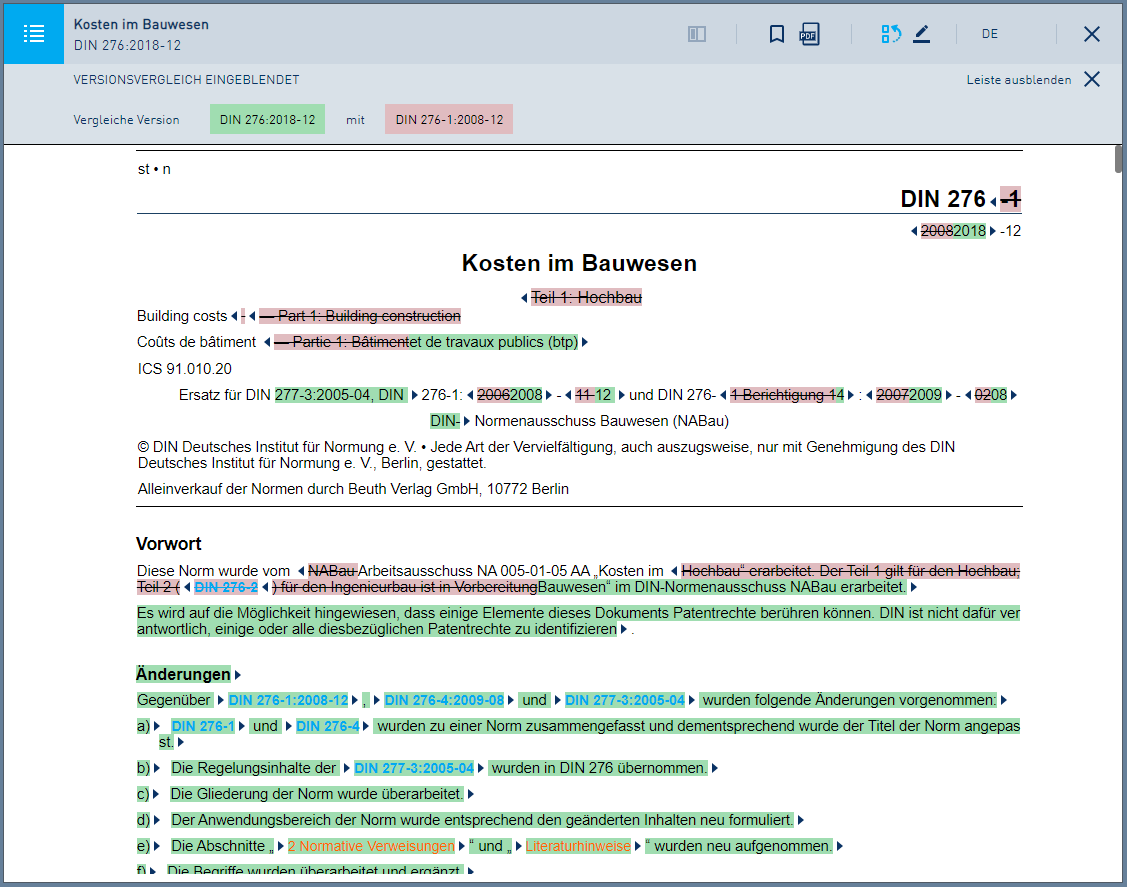Click 'VERSIONSVERGLEICH EINGEBLENDET' label
Image resolution: width=1127 pixels, height=887 pixels.
coord(186,80)
